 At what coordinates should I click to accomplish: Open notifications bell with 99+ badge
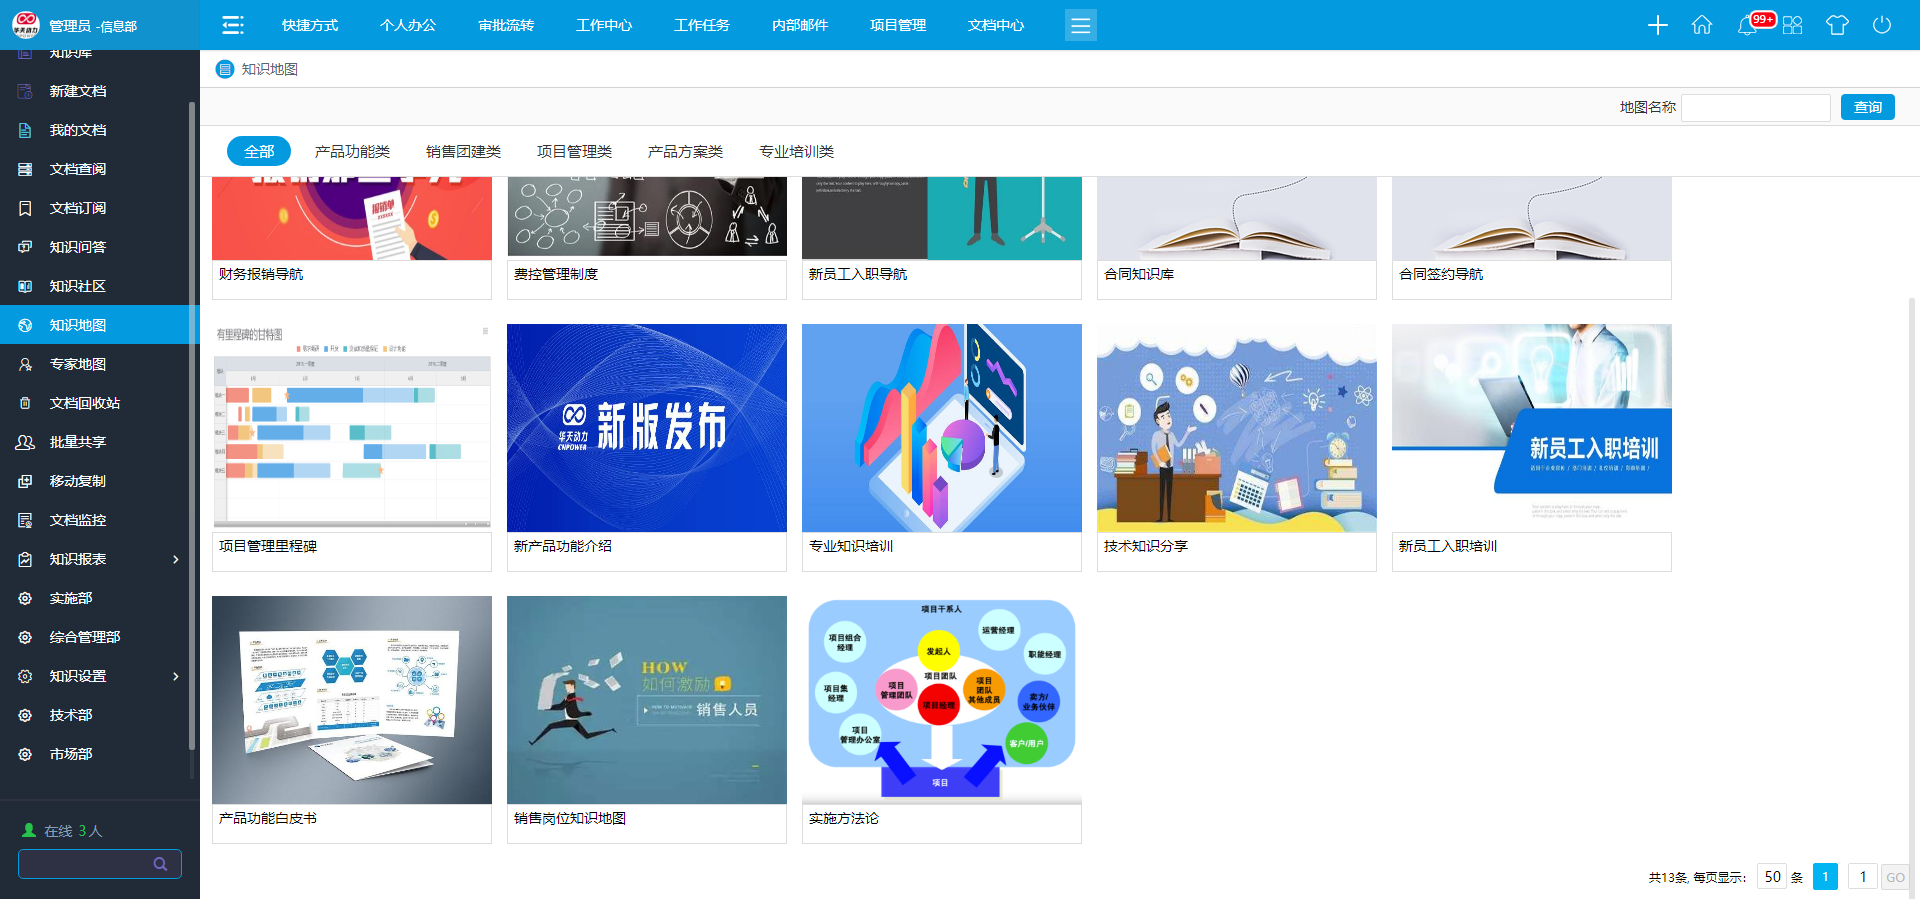click(x=1748, y=25)
